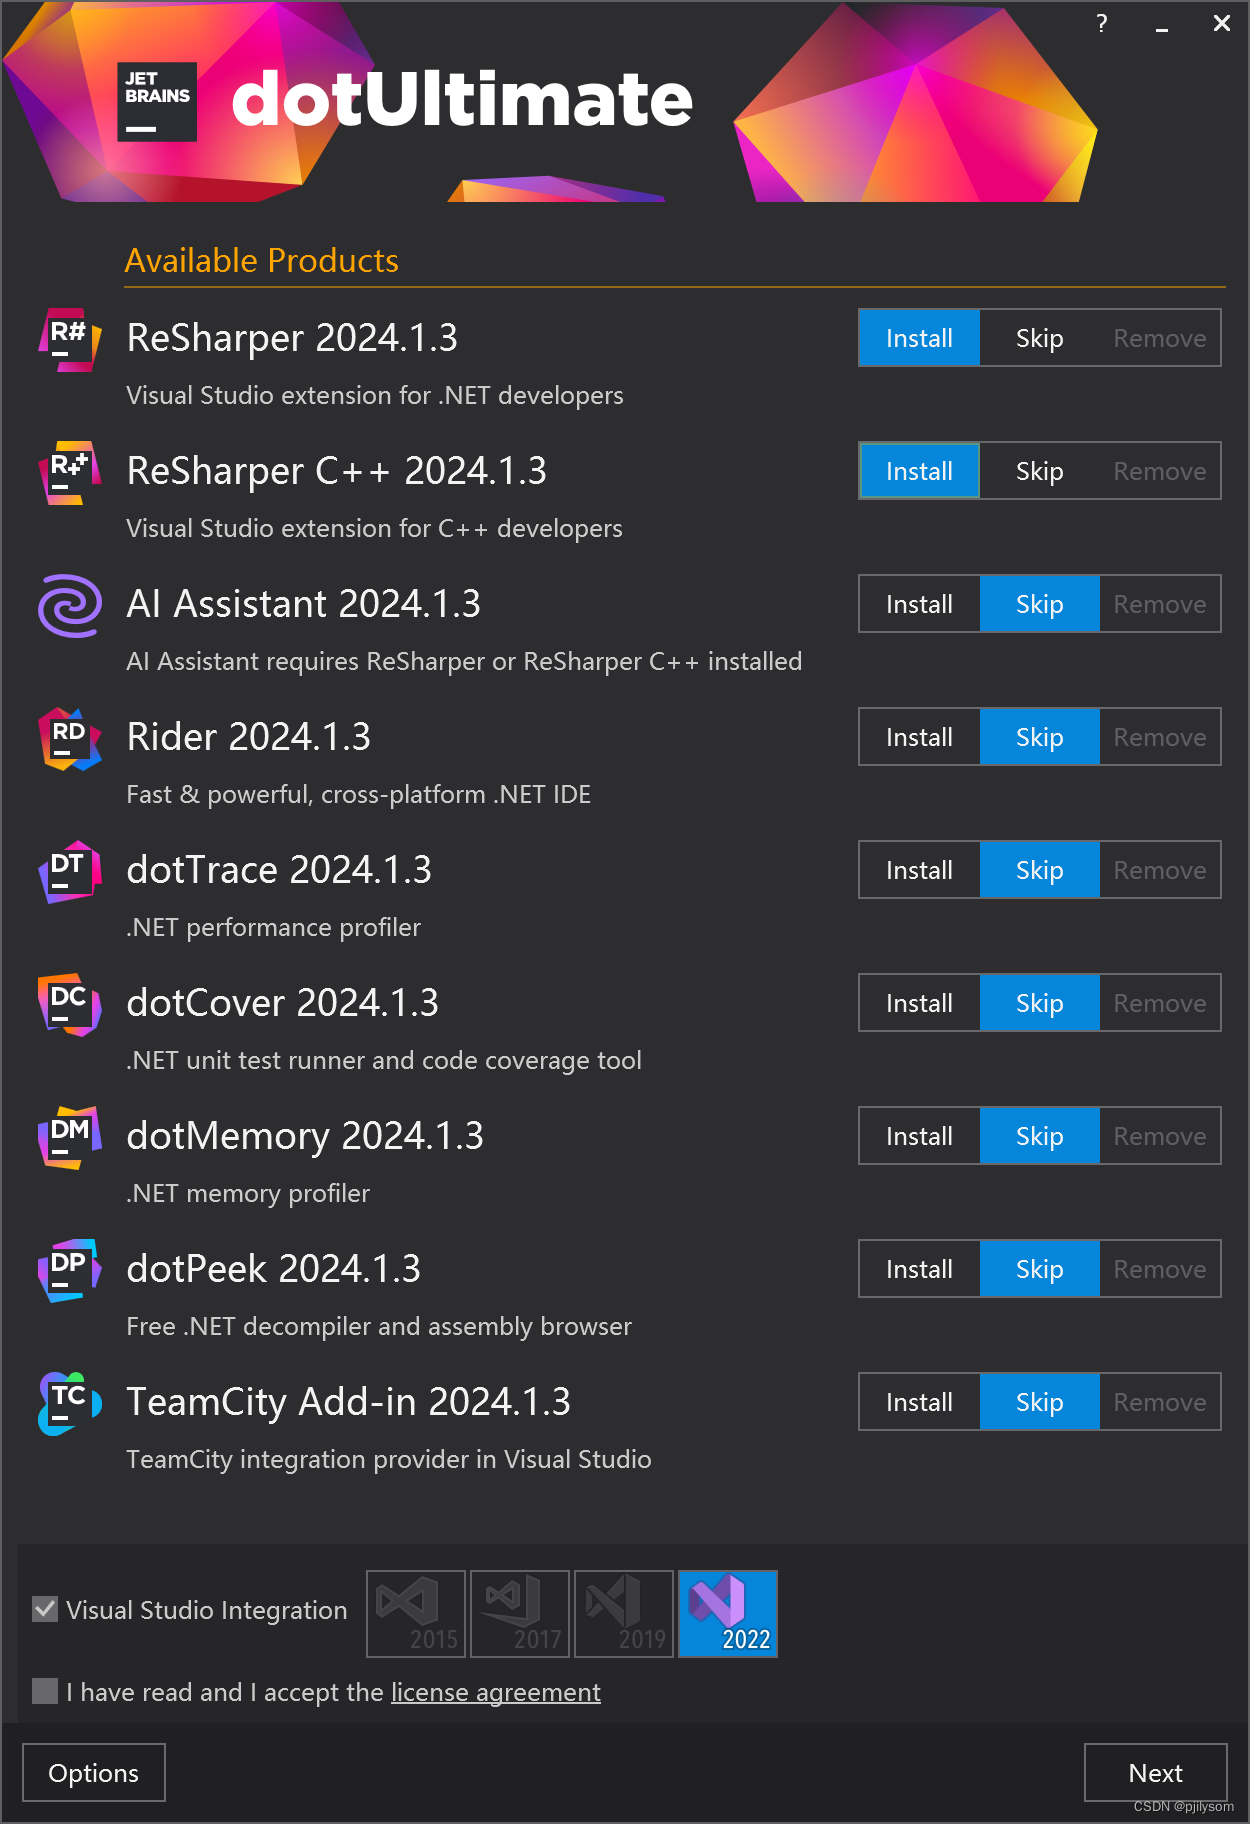Open the Options button
1250x1824 pixels.
click(x=94, y=1773)
